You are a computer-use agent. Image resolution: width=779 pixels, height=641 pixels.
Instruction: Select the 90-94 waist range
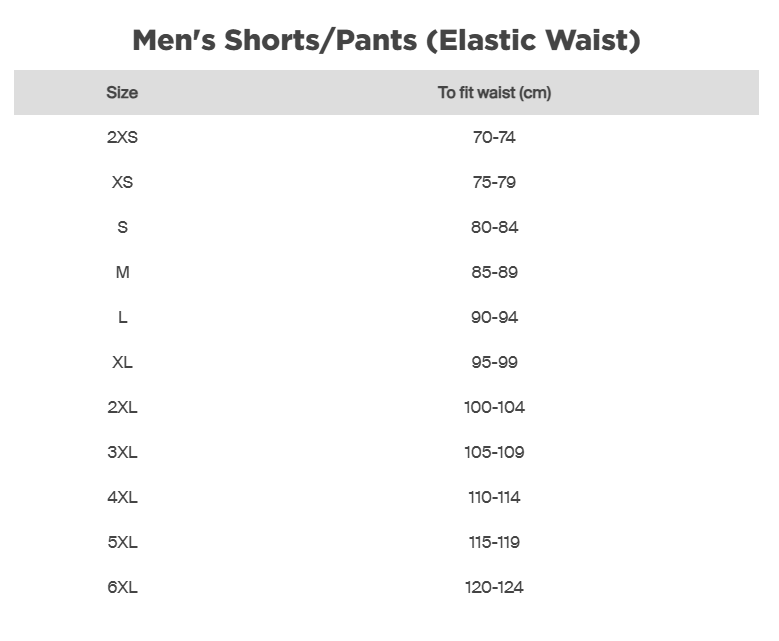(x=494, y=317)
